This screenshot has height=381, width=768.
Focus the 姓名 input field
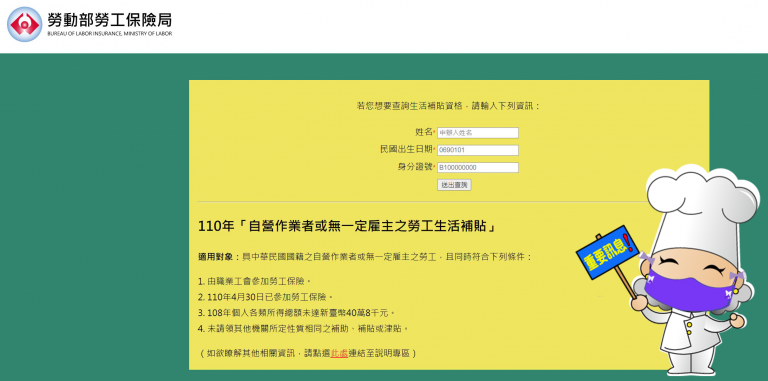[x=478, y=133]
